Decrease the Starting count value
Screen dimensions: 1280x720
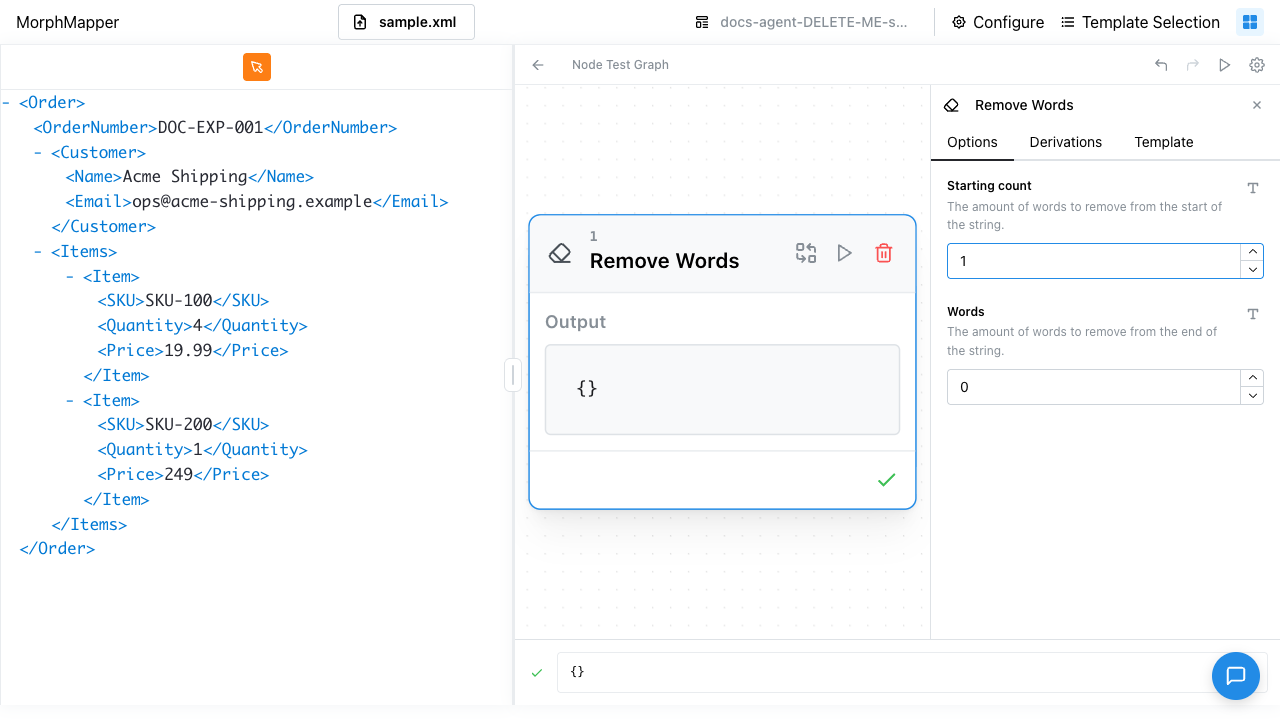pyautogui.click(x=1252, y=270)
